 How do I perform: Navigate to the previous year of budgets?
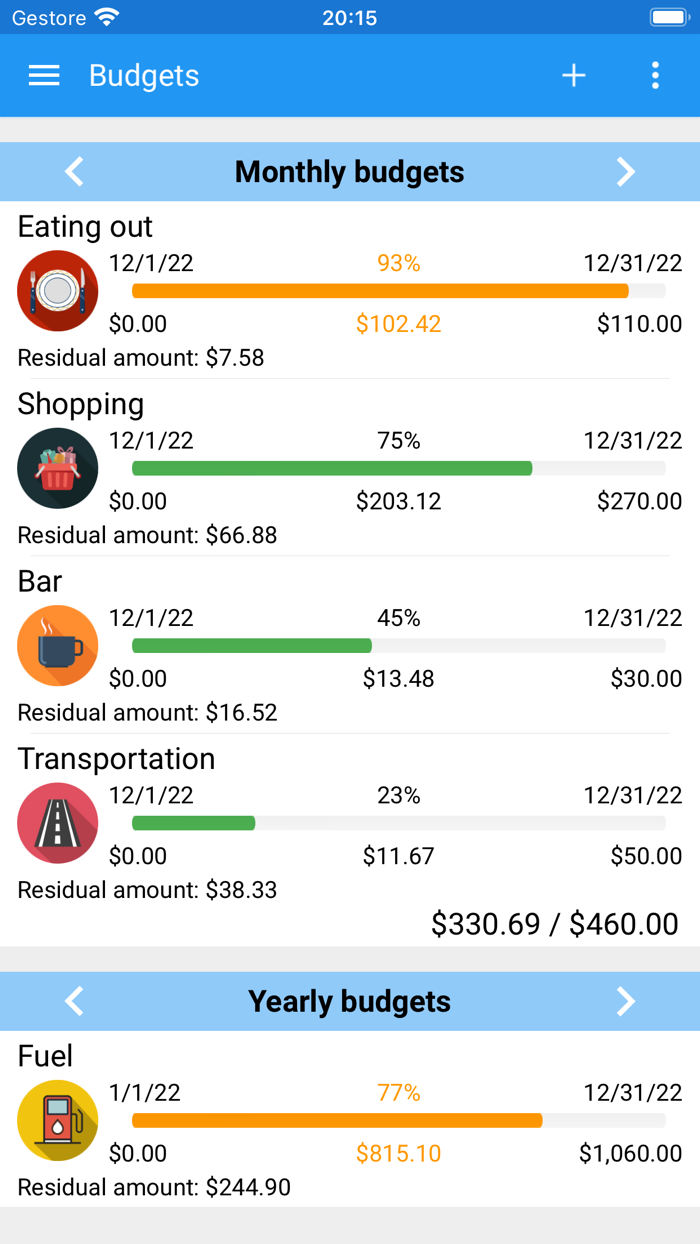point(74,1001)
